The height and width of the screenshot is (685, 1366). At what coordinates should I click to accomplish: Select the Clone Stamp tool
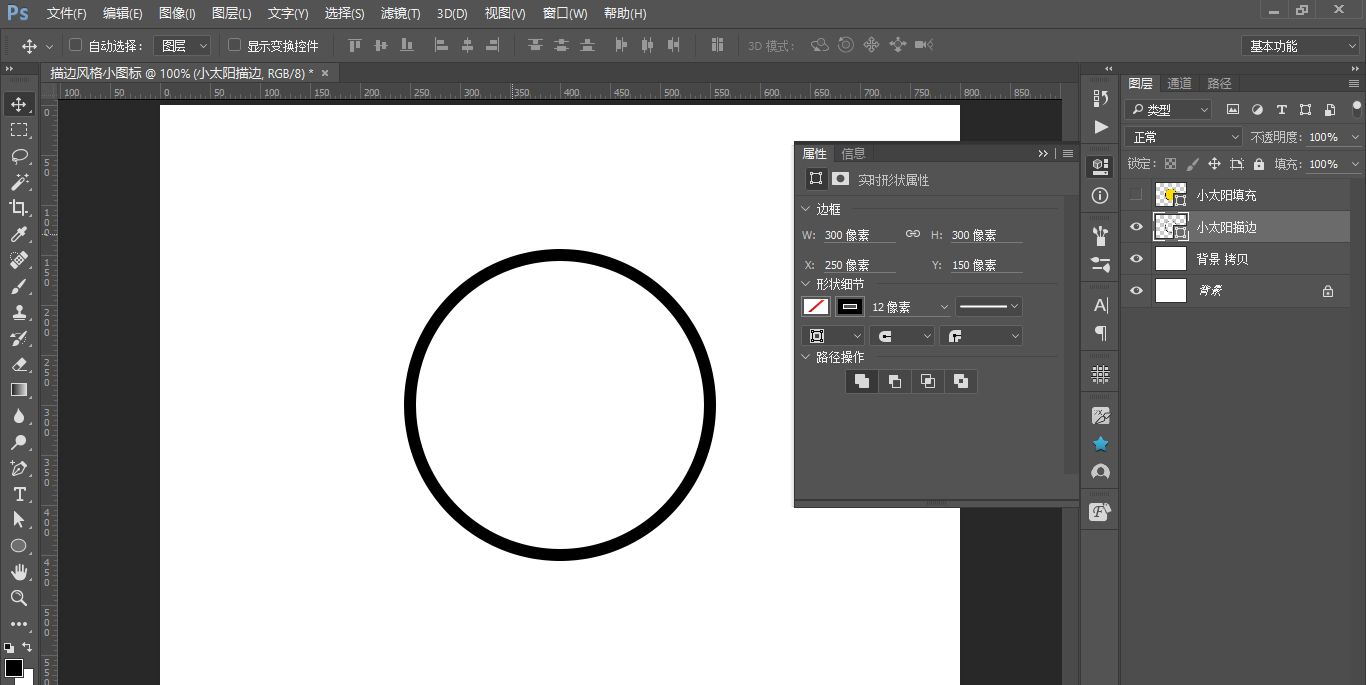tap(19, 312)
